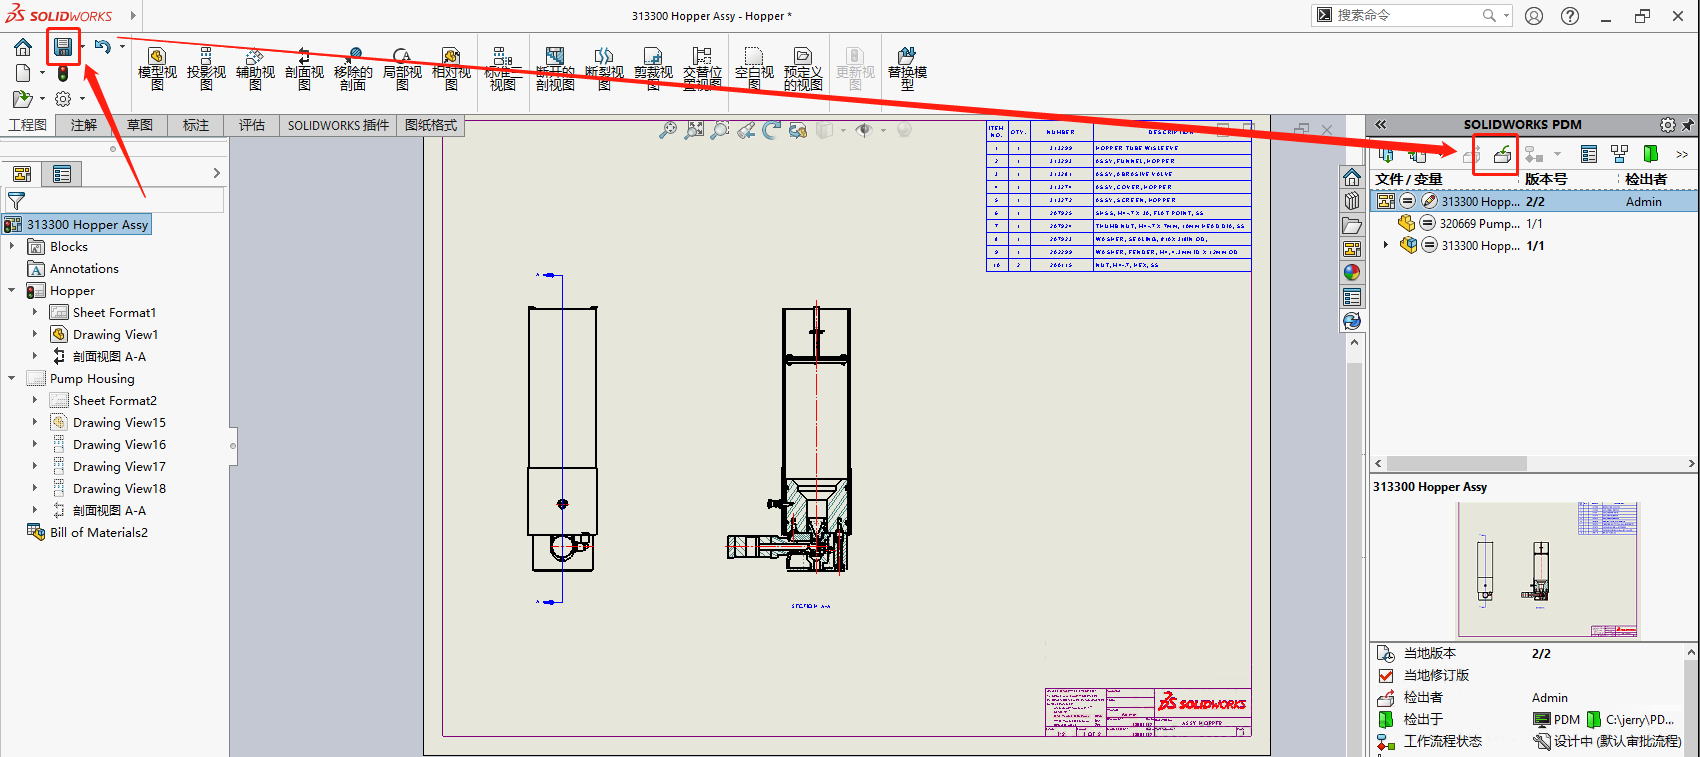Toggle the pin on the SOLIDWORKS PDM panel
The image size is (1700, 757).
tap(1688, 125)
